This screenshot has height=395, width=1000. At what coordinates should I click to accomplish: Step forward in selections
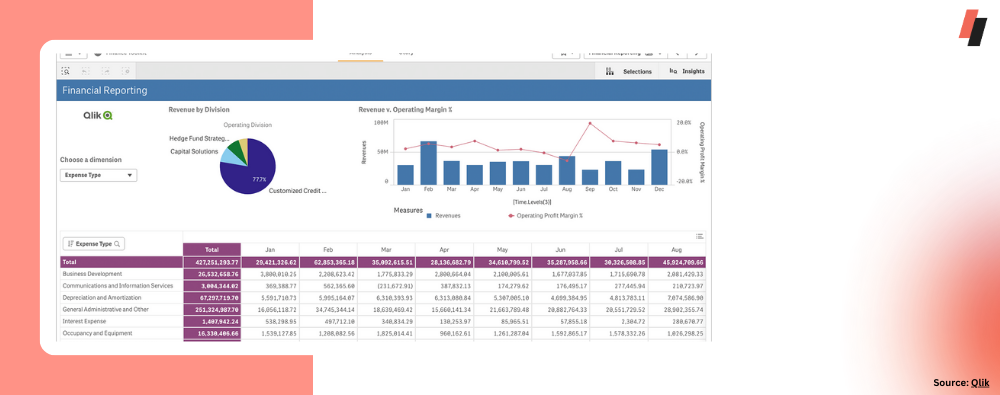[x=106, y=71]
